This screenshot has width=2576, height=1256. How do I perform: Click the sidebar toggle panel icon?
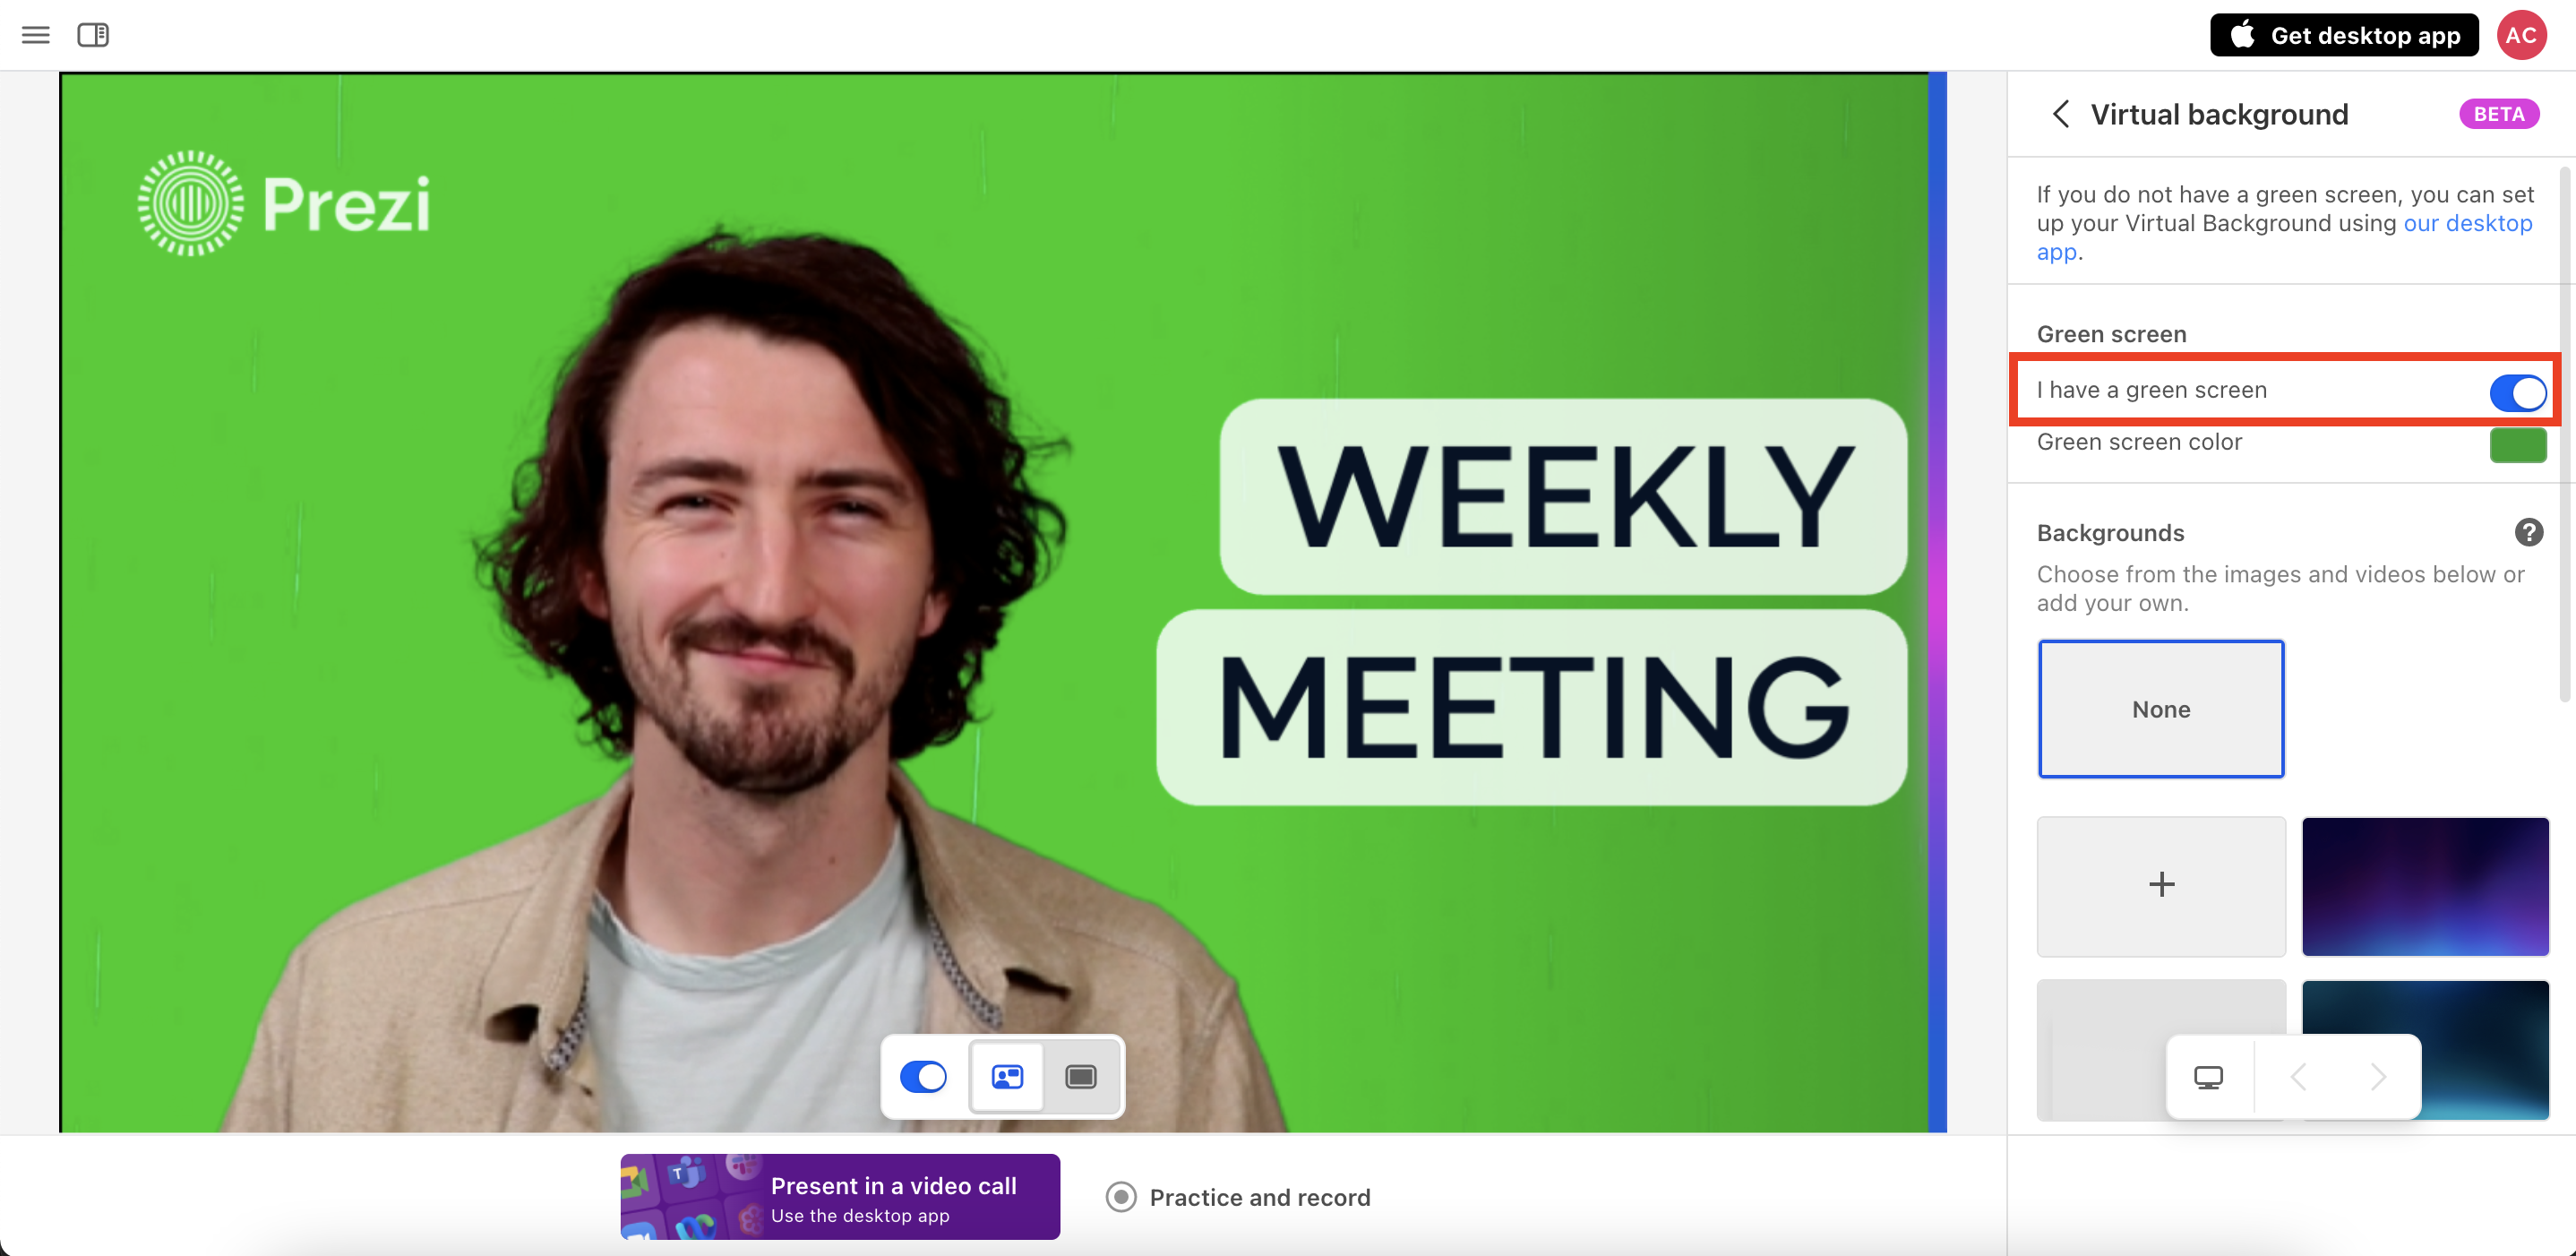[94, 35]
